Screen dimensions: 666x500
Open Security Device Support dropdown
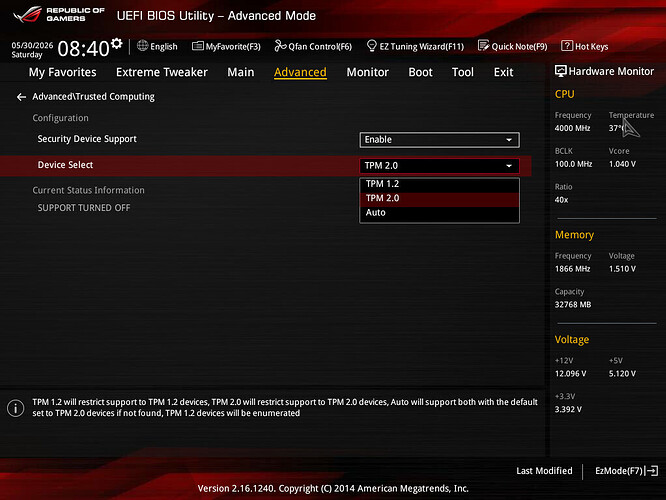coord(439,140)
